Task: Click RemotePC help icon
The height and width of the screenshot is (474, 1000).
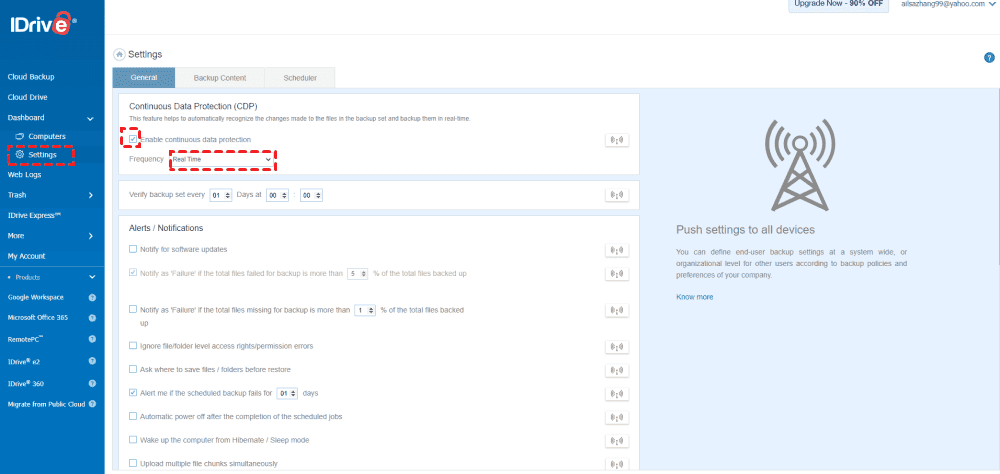Action: [x=92, y=339]
